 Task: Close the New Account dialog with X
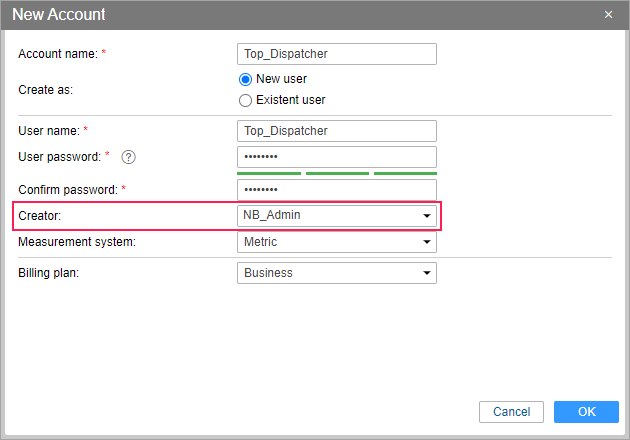pos(609,15)
